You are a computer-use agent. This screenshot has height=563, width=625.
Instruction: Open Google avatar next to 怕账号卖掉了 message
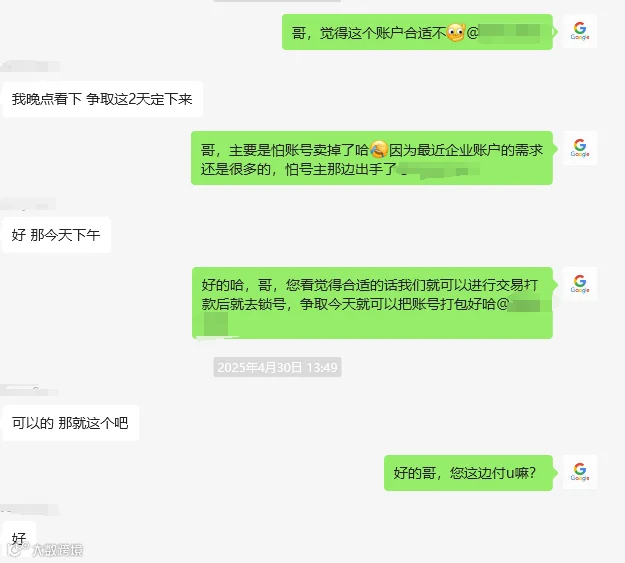(x=580, y=148)
